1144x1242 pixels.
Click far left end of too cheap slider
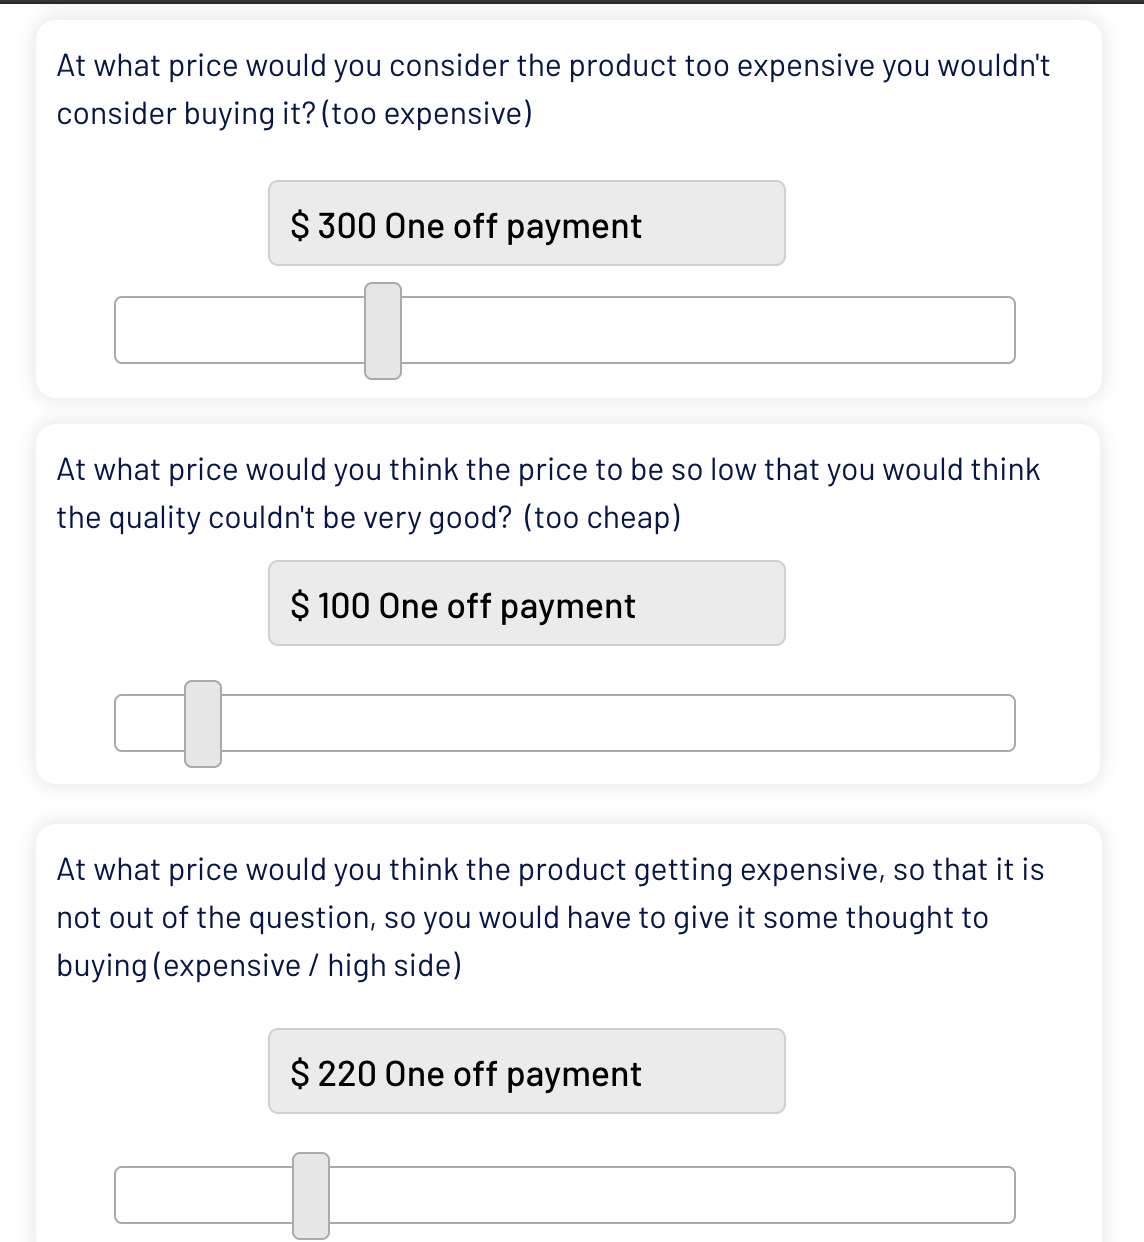[x=123, y=723]
